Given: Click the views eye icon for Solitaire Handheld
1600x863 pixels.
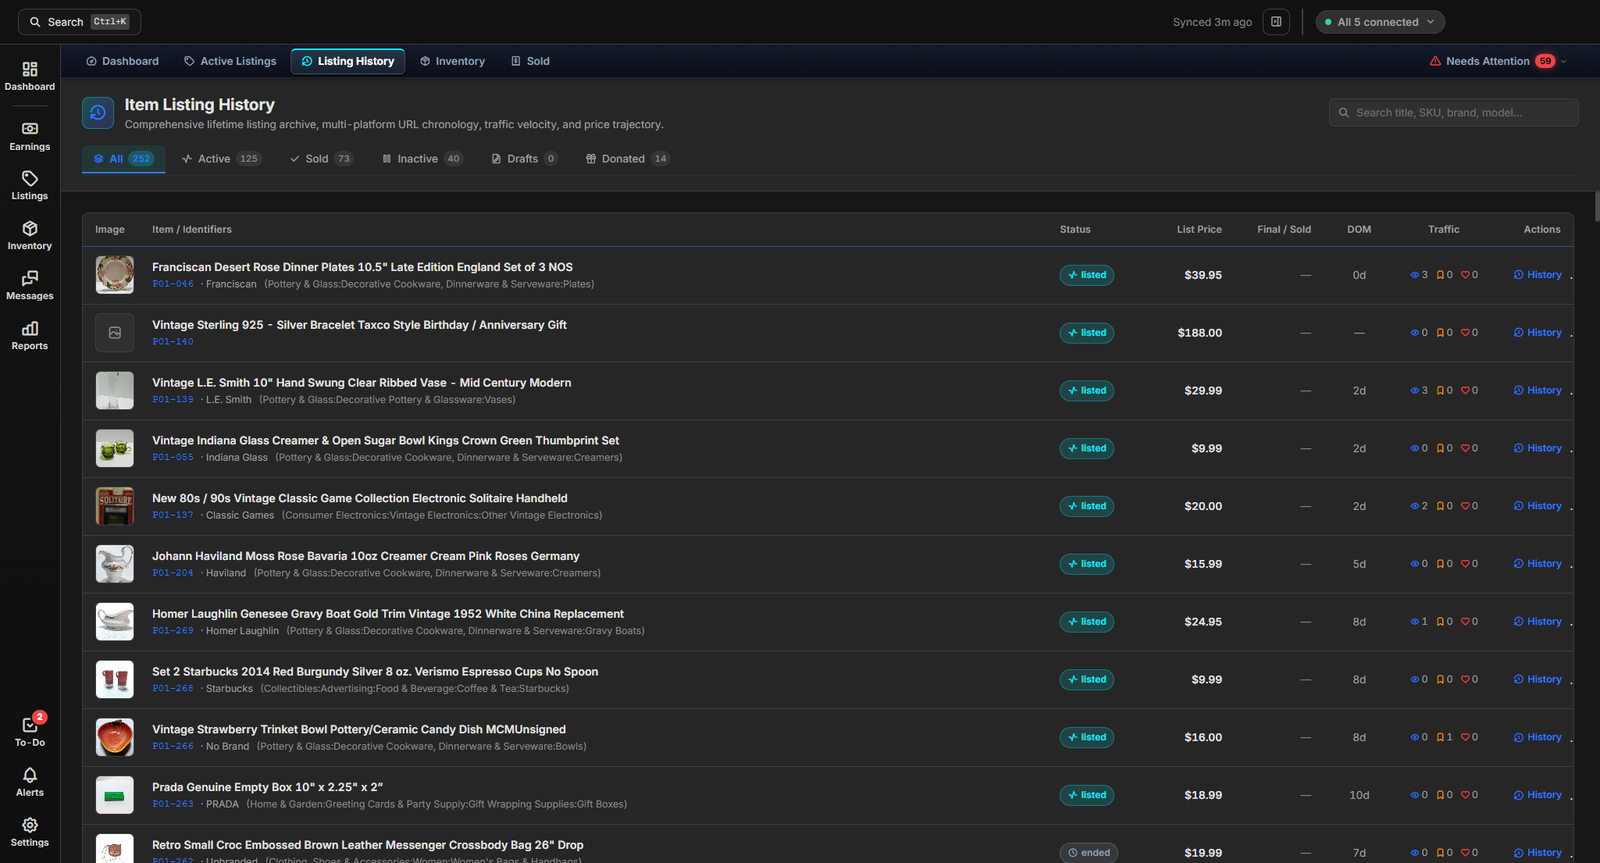Looking at the screenshot, I should (x=1415, y=506).
